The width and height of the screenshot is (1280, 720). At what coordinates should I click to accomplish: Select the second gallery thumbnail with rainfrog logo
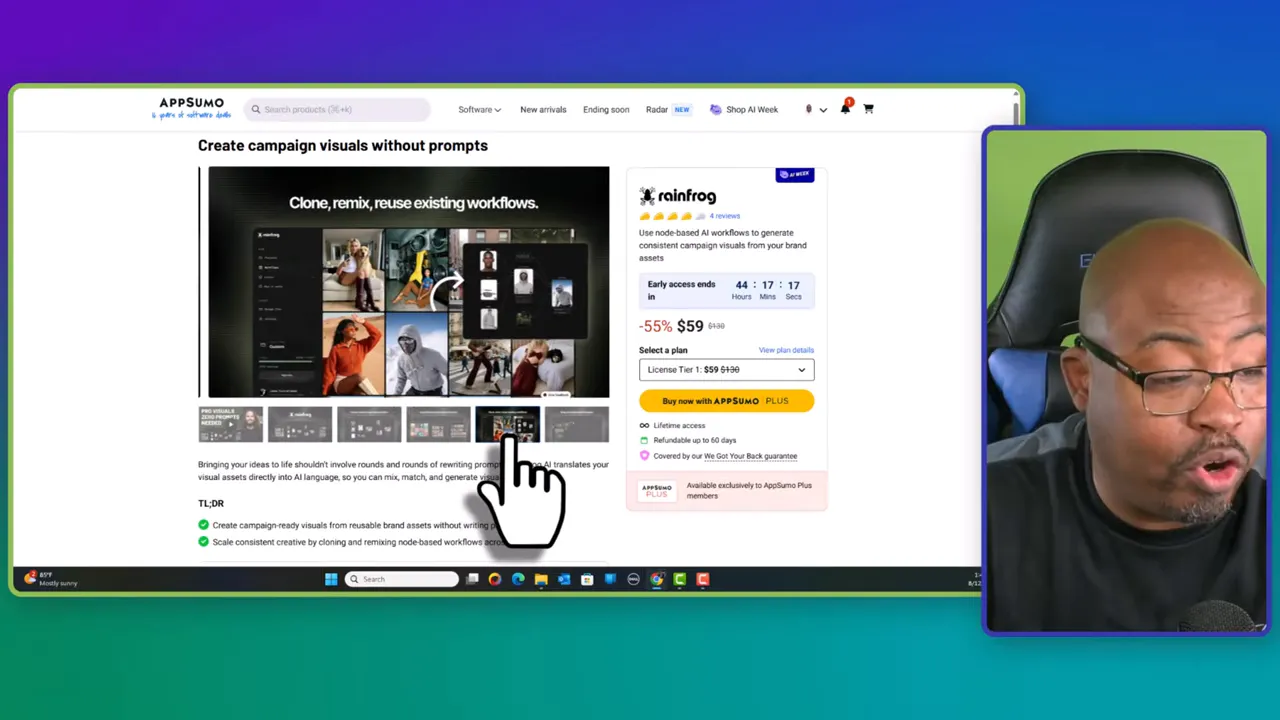(300, 424)
